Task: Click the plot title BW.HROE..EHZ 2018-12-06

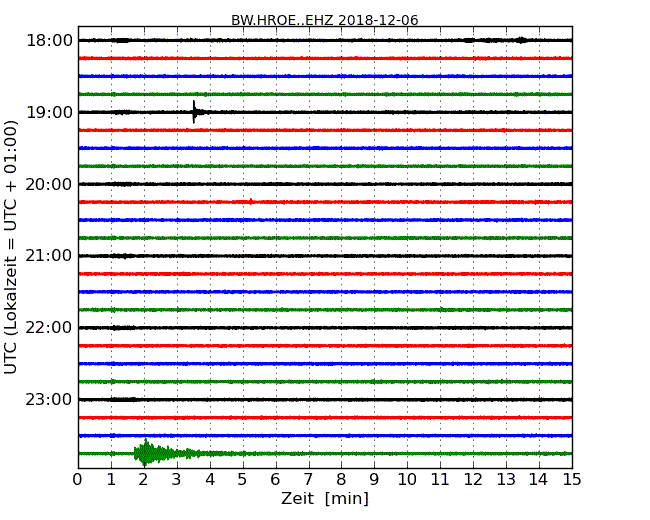Action: (325, 20)
